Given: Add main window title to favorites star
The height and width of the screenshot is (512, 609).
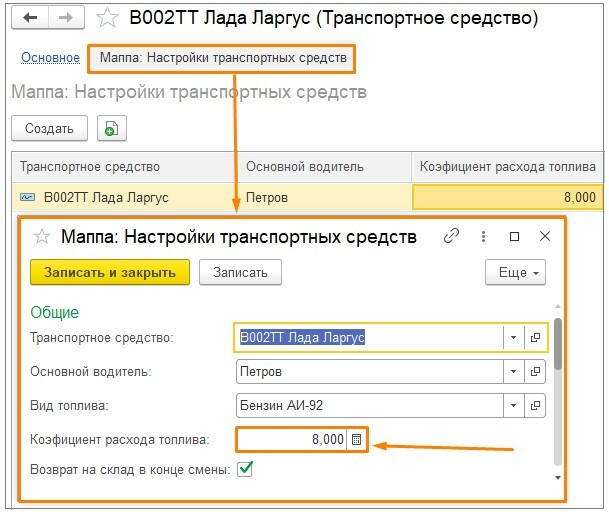Looking at the screenshot, I should click(107, 18).
